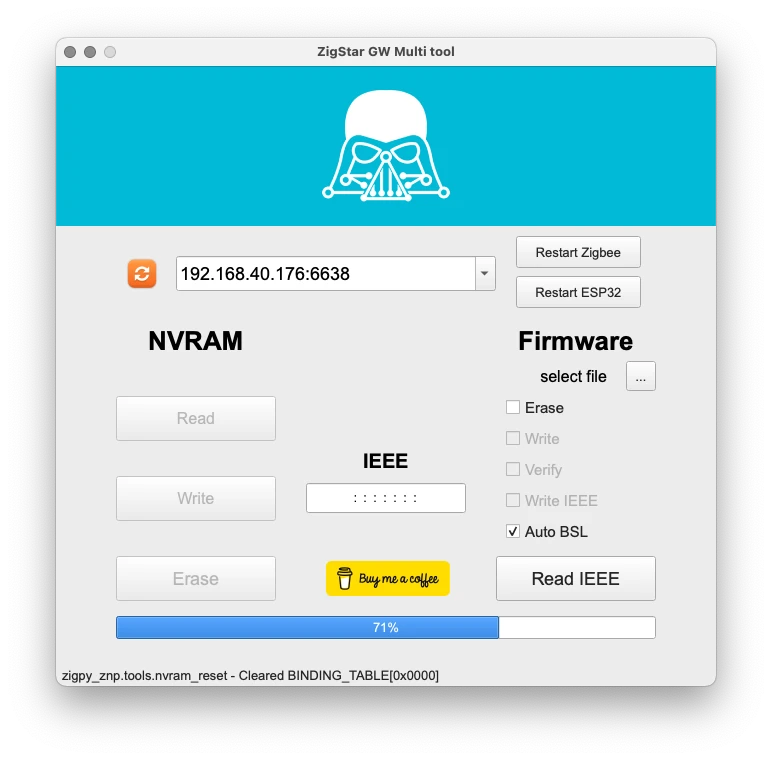The image size is (772, 760).
Task: Open the gateway address dropdown arrow
Action: pyautogui.click(x=485, y=274)
